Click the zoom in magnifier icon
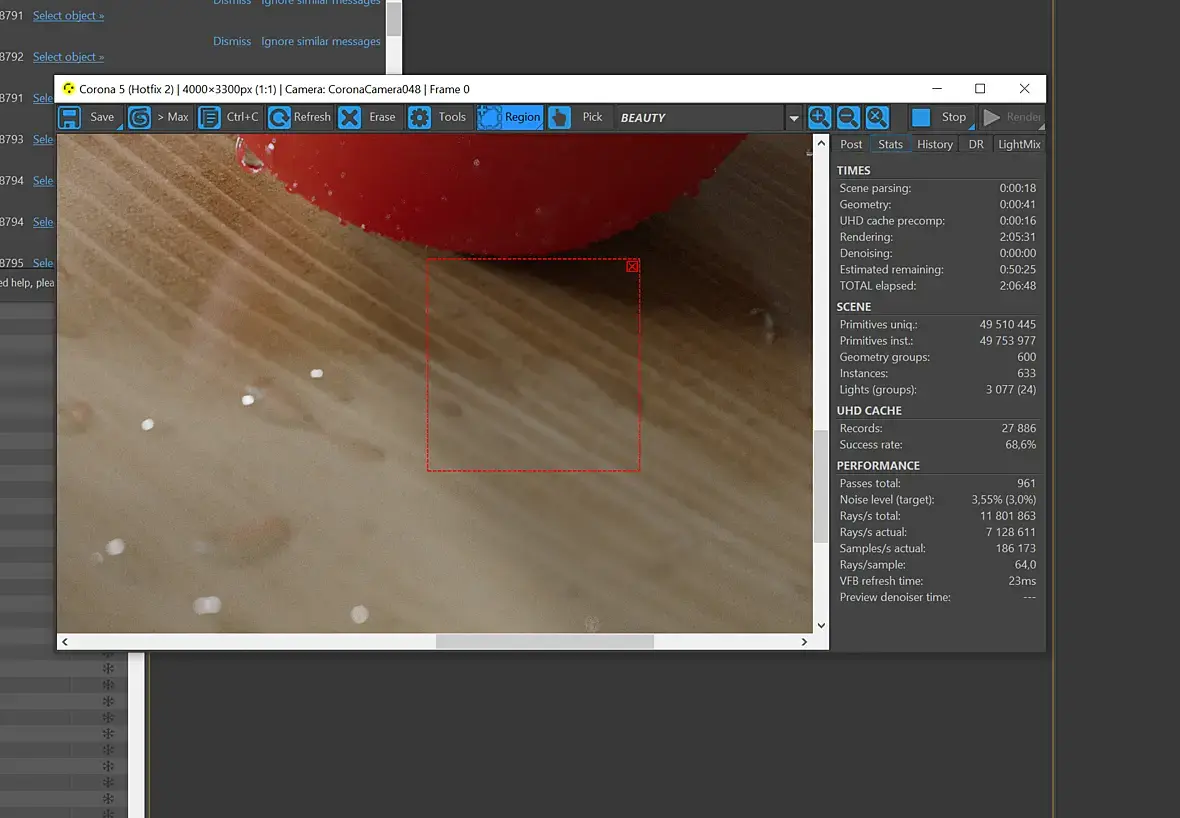1180x818 pixels. point(819,117)
